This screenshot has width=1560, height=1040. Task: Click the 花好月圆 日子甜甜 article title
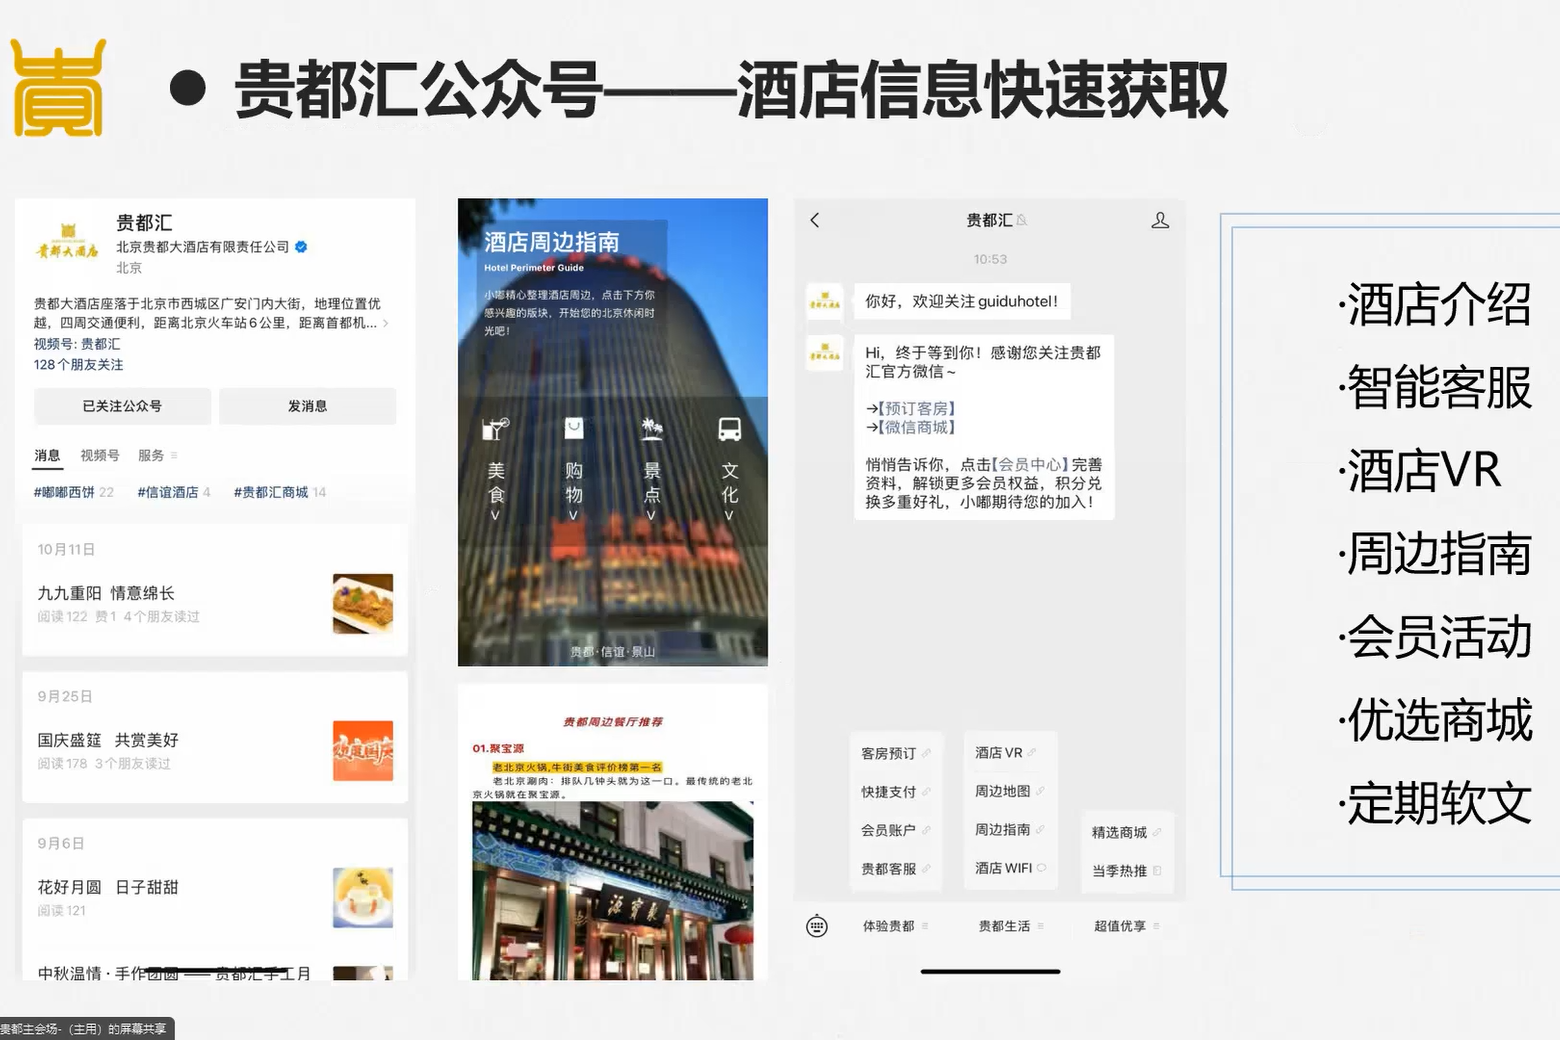click(x=108, y=887)
